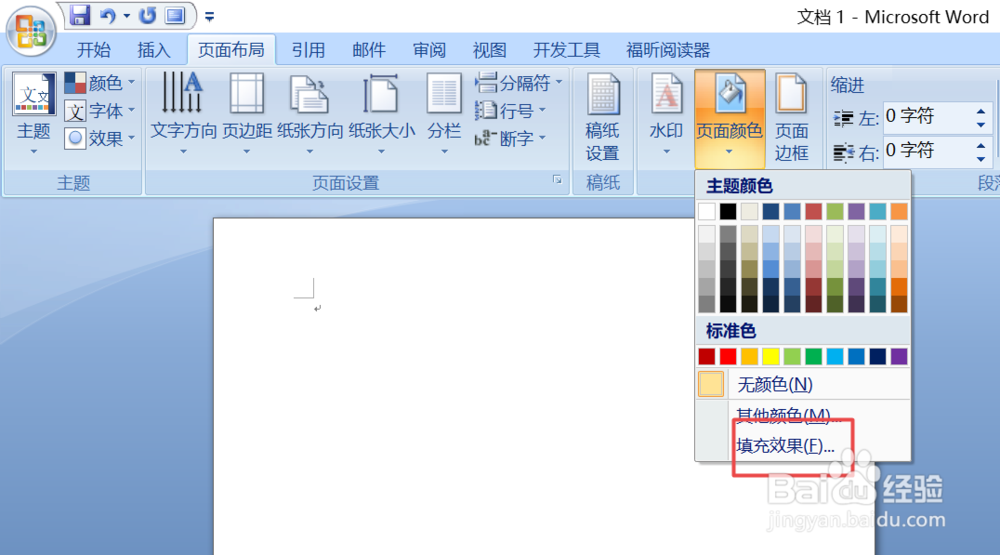This screenshot has width=1000, height=555.
Task: Customize the Quick Access Toolbar
Action: (209, 17)
